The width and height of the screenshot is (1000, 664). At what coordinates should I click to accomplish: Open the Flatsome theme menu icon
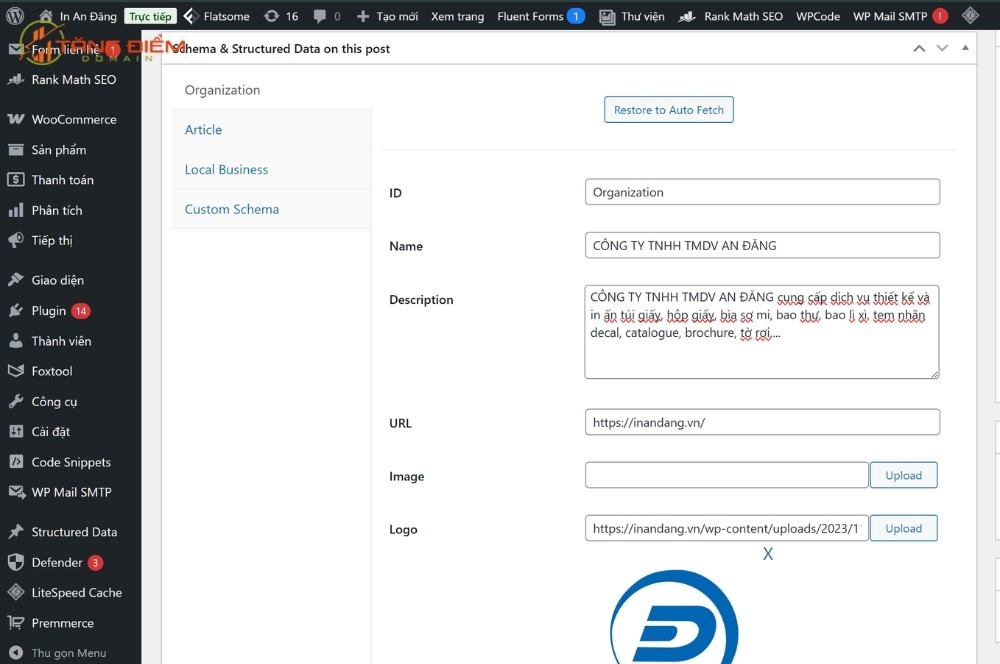[x=190, y=16]
